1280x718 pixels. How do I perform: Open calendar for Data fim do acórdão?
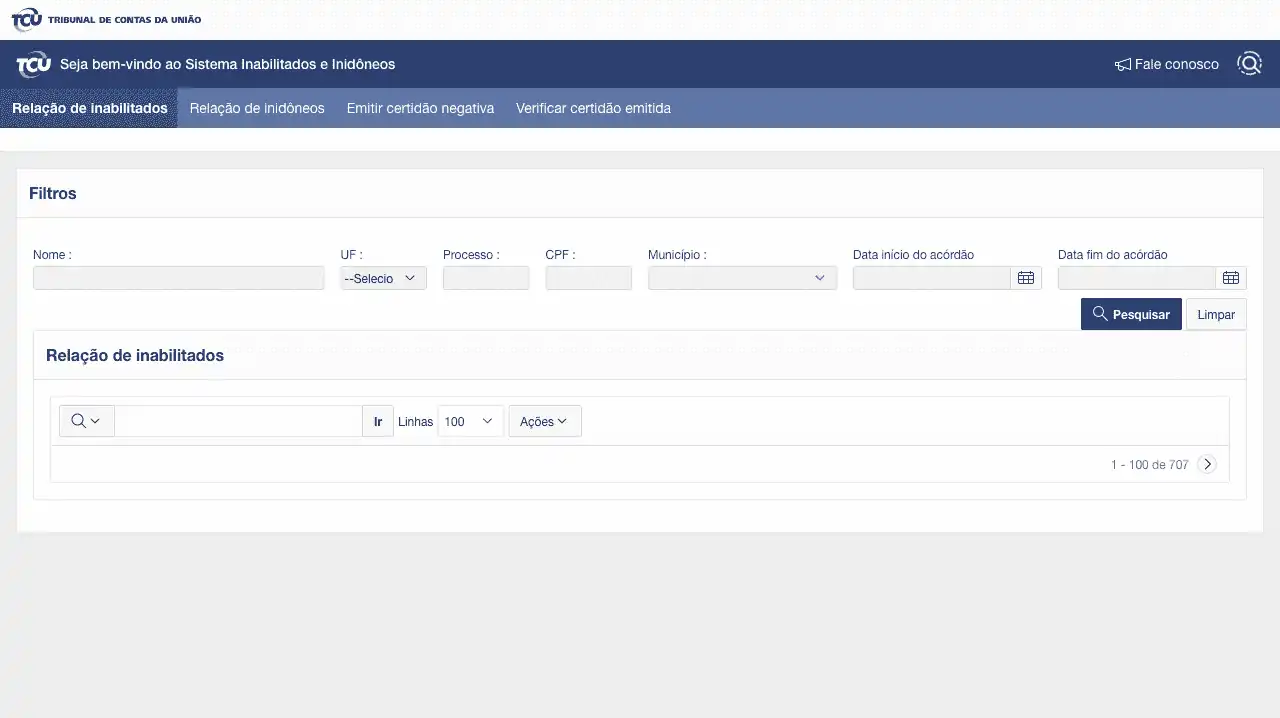coord(1231,278)
